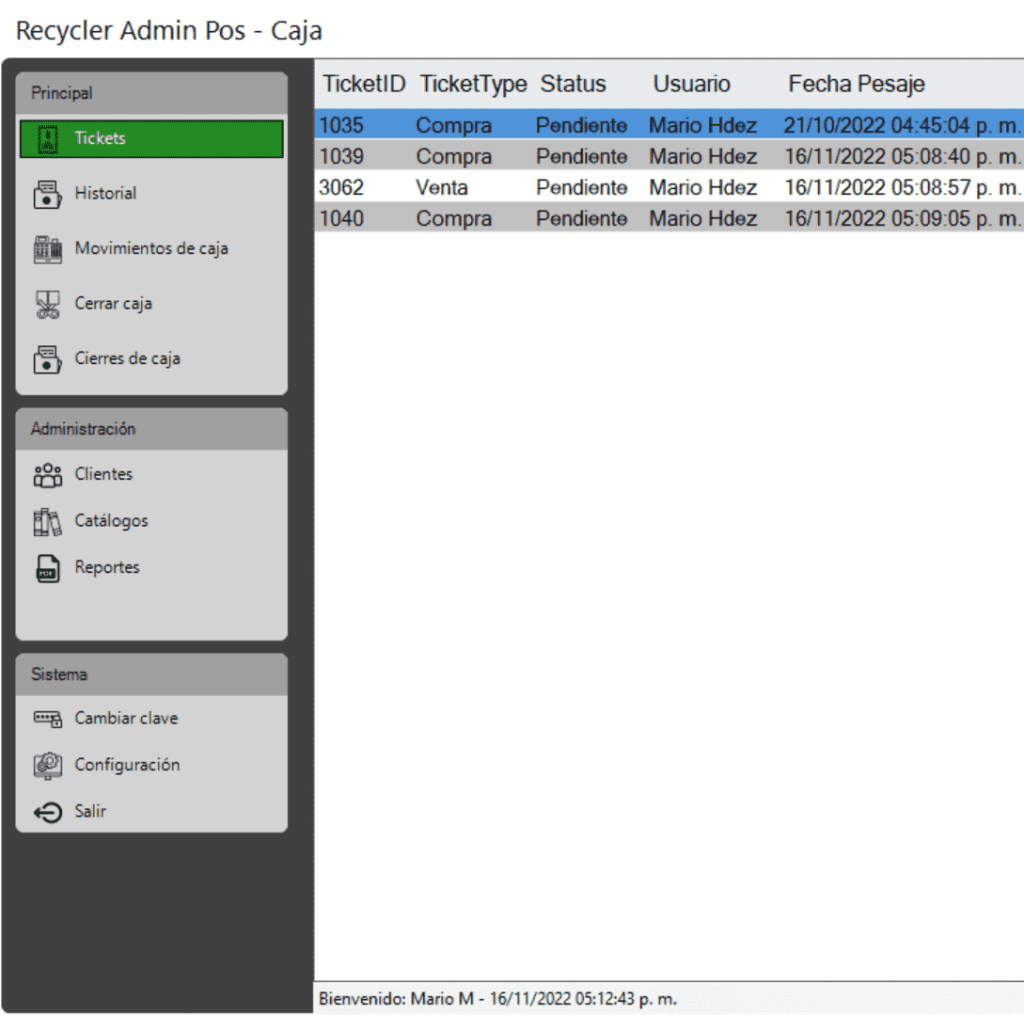Click the Catálogos books icon
Image resolution: width=1024 pixels, height=1015 pixels.
pyautogui.click(x=47, y=521)
